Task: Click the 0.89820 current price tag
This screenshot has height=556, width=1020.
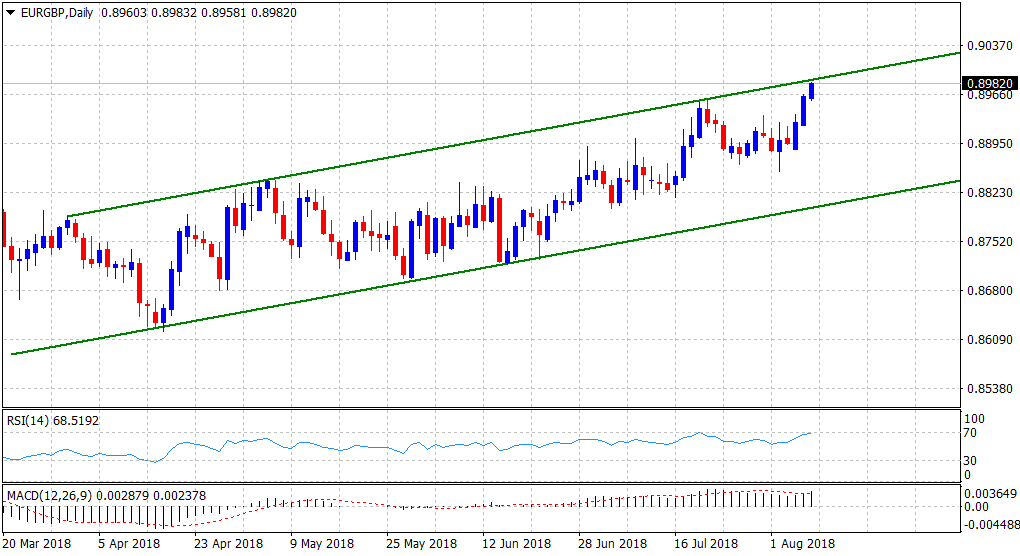Action: [x=987, y=83]
